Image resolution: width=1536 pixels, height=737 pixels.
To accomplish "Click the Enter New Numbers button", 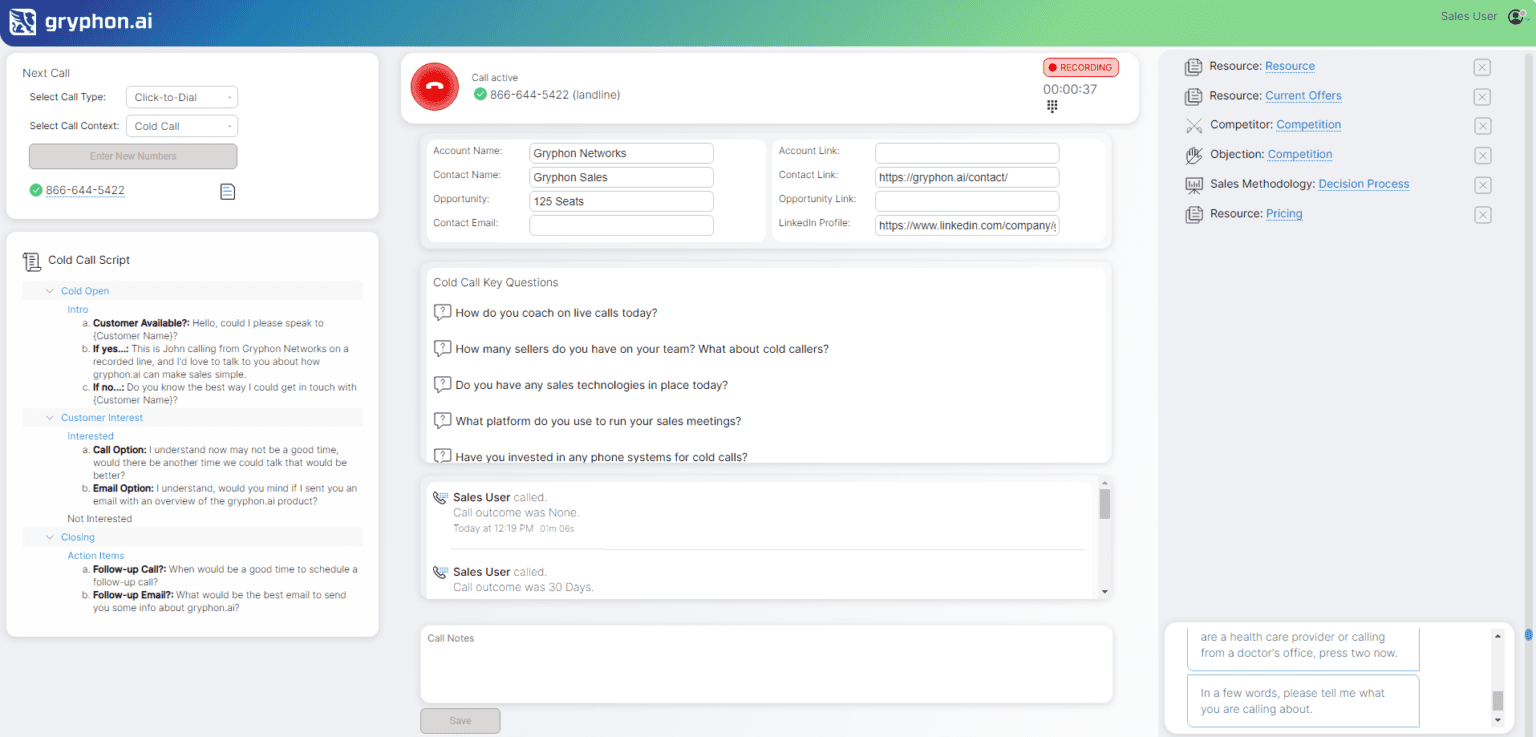I will coord(133,156).
